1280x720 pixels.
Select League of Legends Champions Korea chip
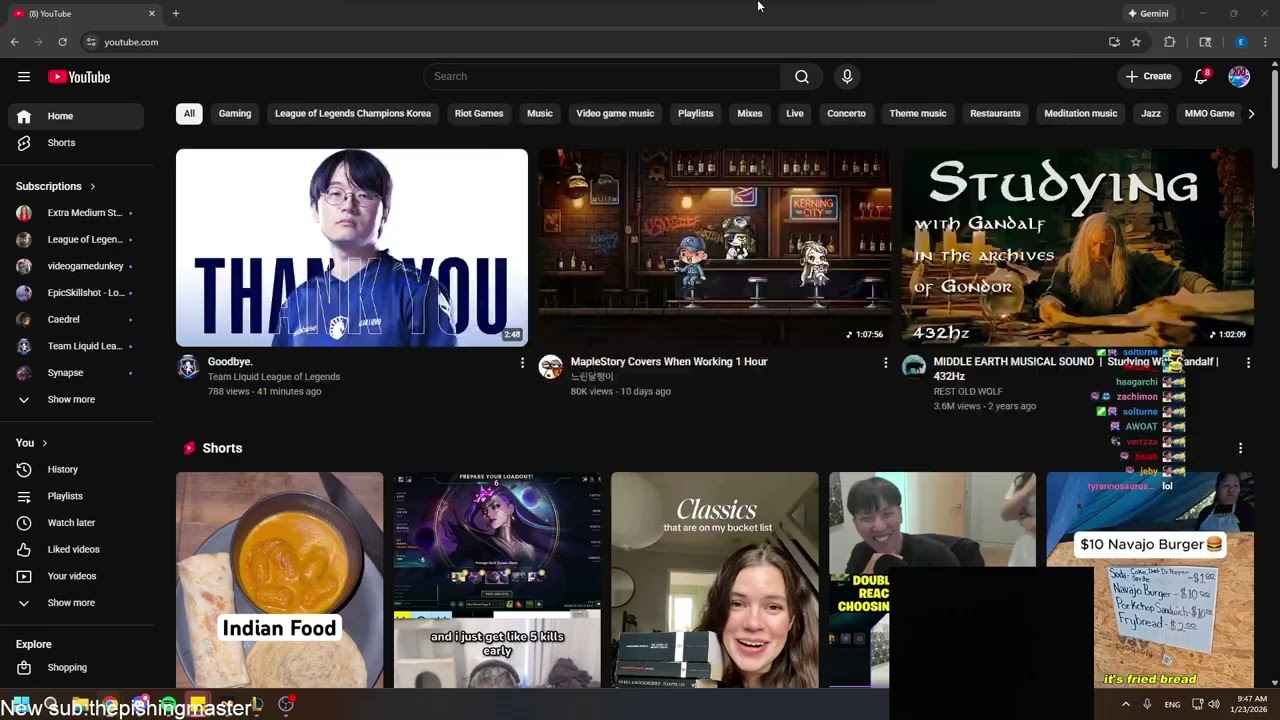[353, 114]
